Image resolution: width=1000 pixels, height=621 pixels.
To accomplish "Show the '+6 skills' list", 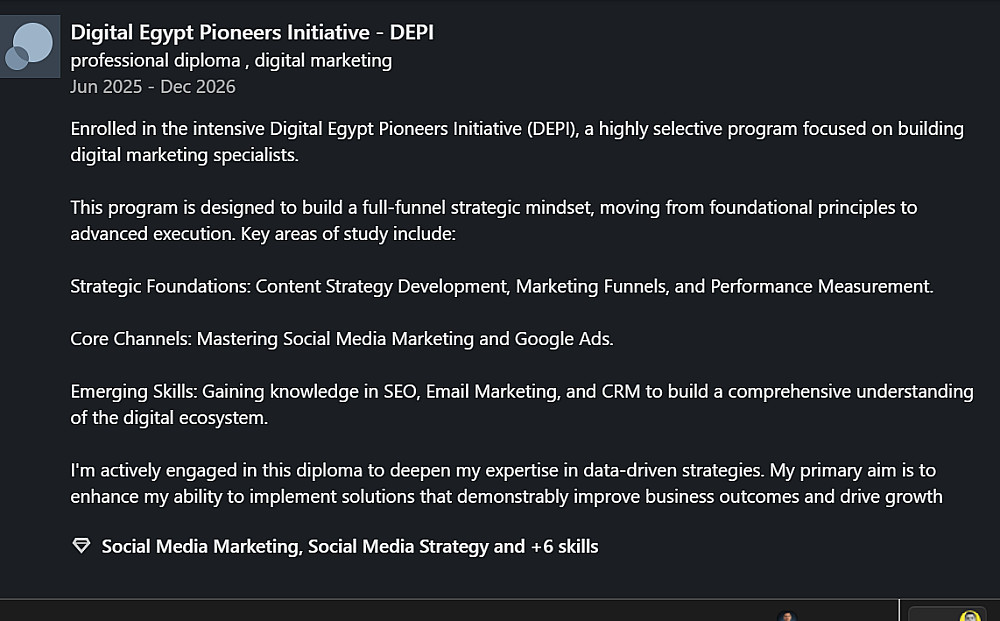I will 564,546.
